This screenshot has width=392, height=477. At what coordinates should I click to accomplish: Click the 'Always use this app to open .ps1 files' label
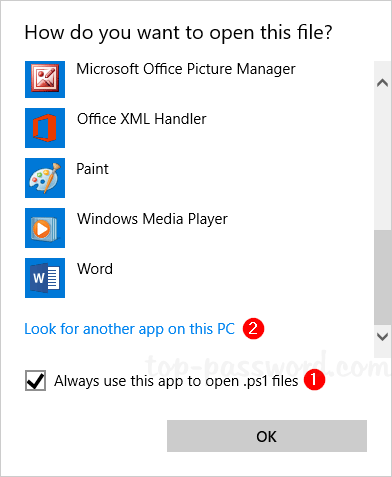pyautogui.click(x=176, y=381)
